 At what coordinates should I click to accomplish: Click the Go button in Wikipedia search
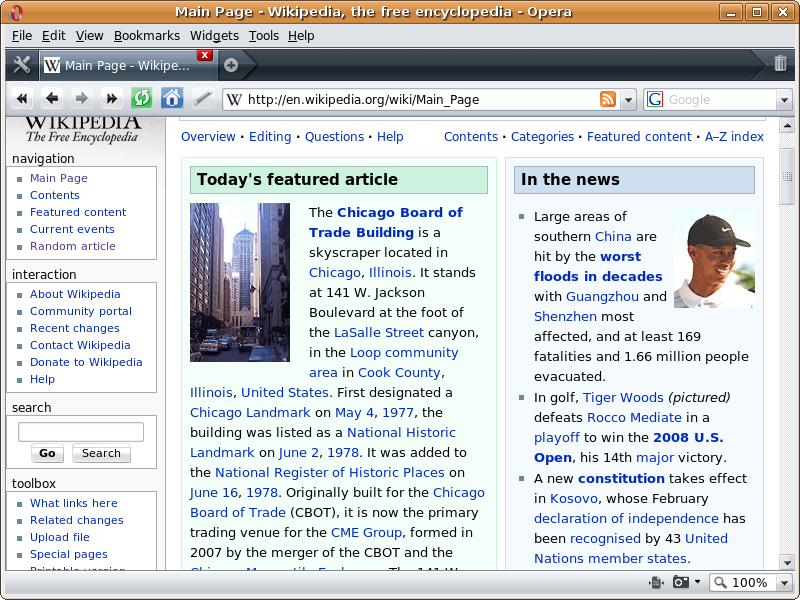point(47,453)
